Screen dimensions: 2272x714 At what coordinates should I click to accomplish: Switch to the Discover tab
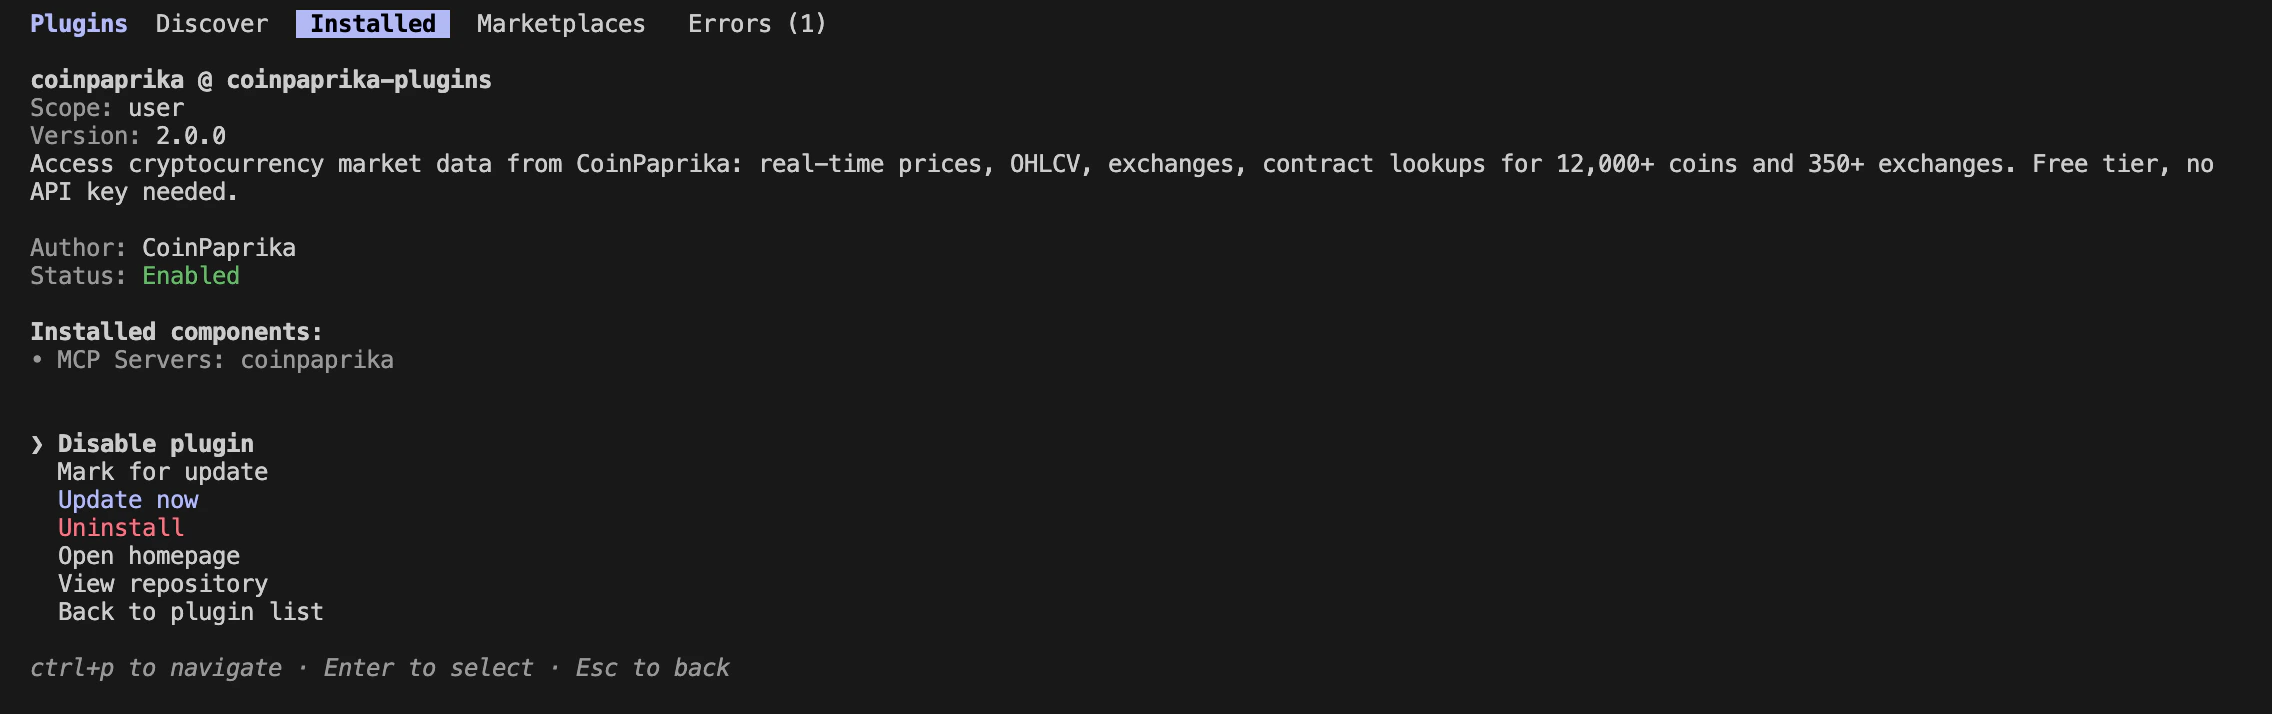pyautogui.click(x=211, y=23)
